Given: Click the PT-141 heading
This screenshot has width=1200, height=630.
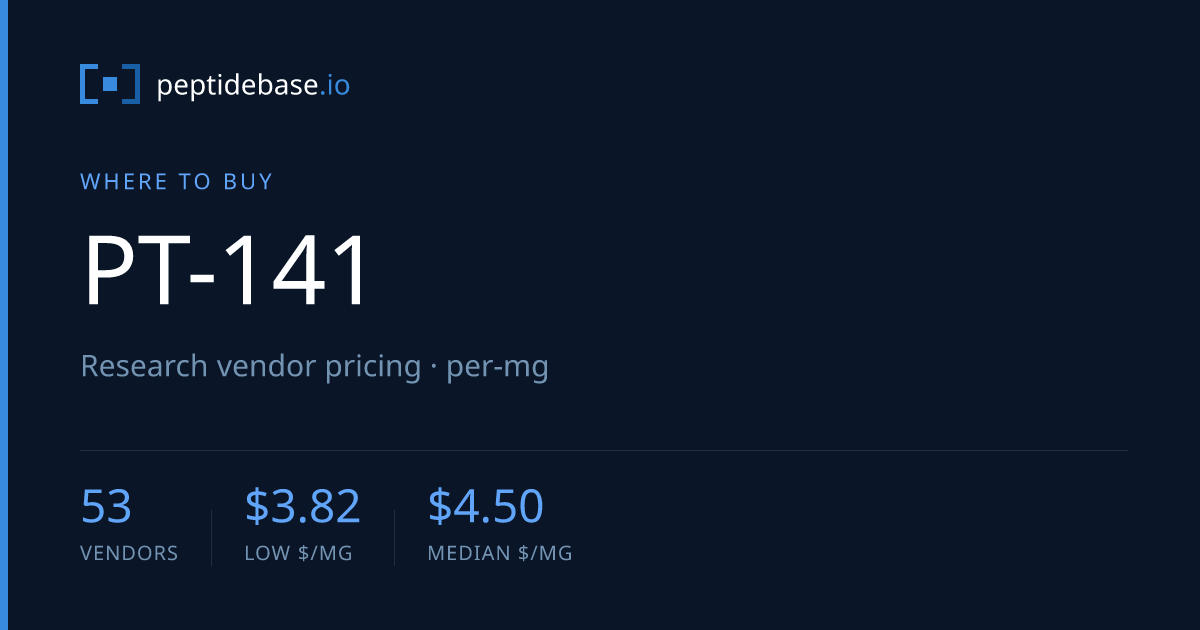Looking at the screenshot, I should pyautogui.click(x=226, y=270).
